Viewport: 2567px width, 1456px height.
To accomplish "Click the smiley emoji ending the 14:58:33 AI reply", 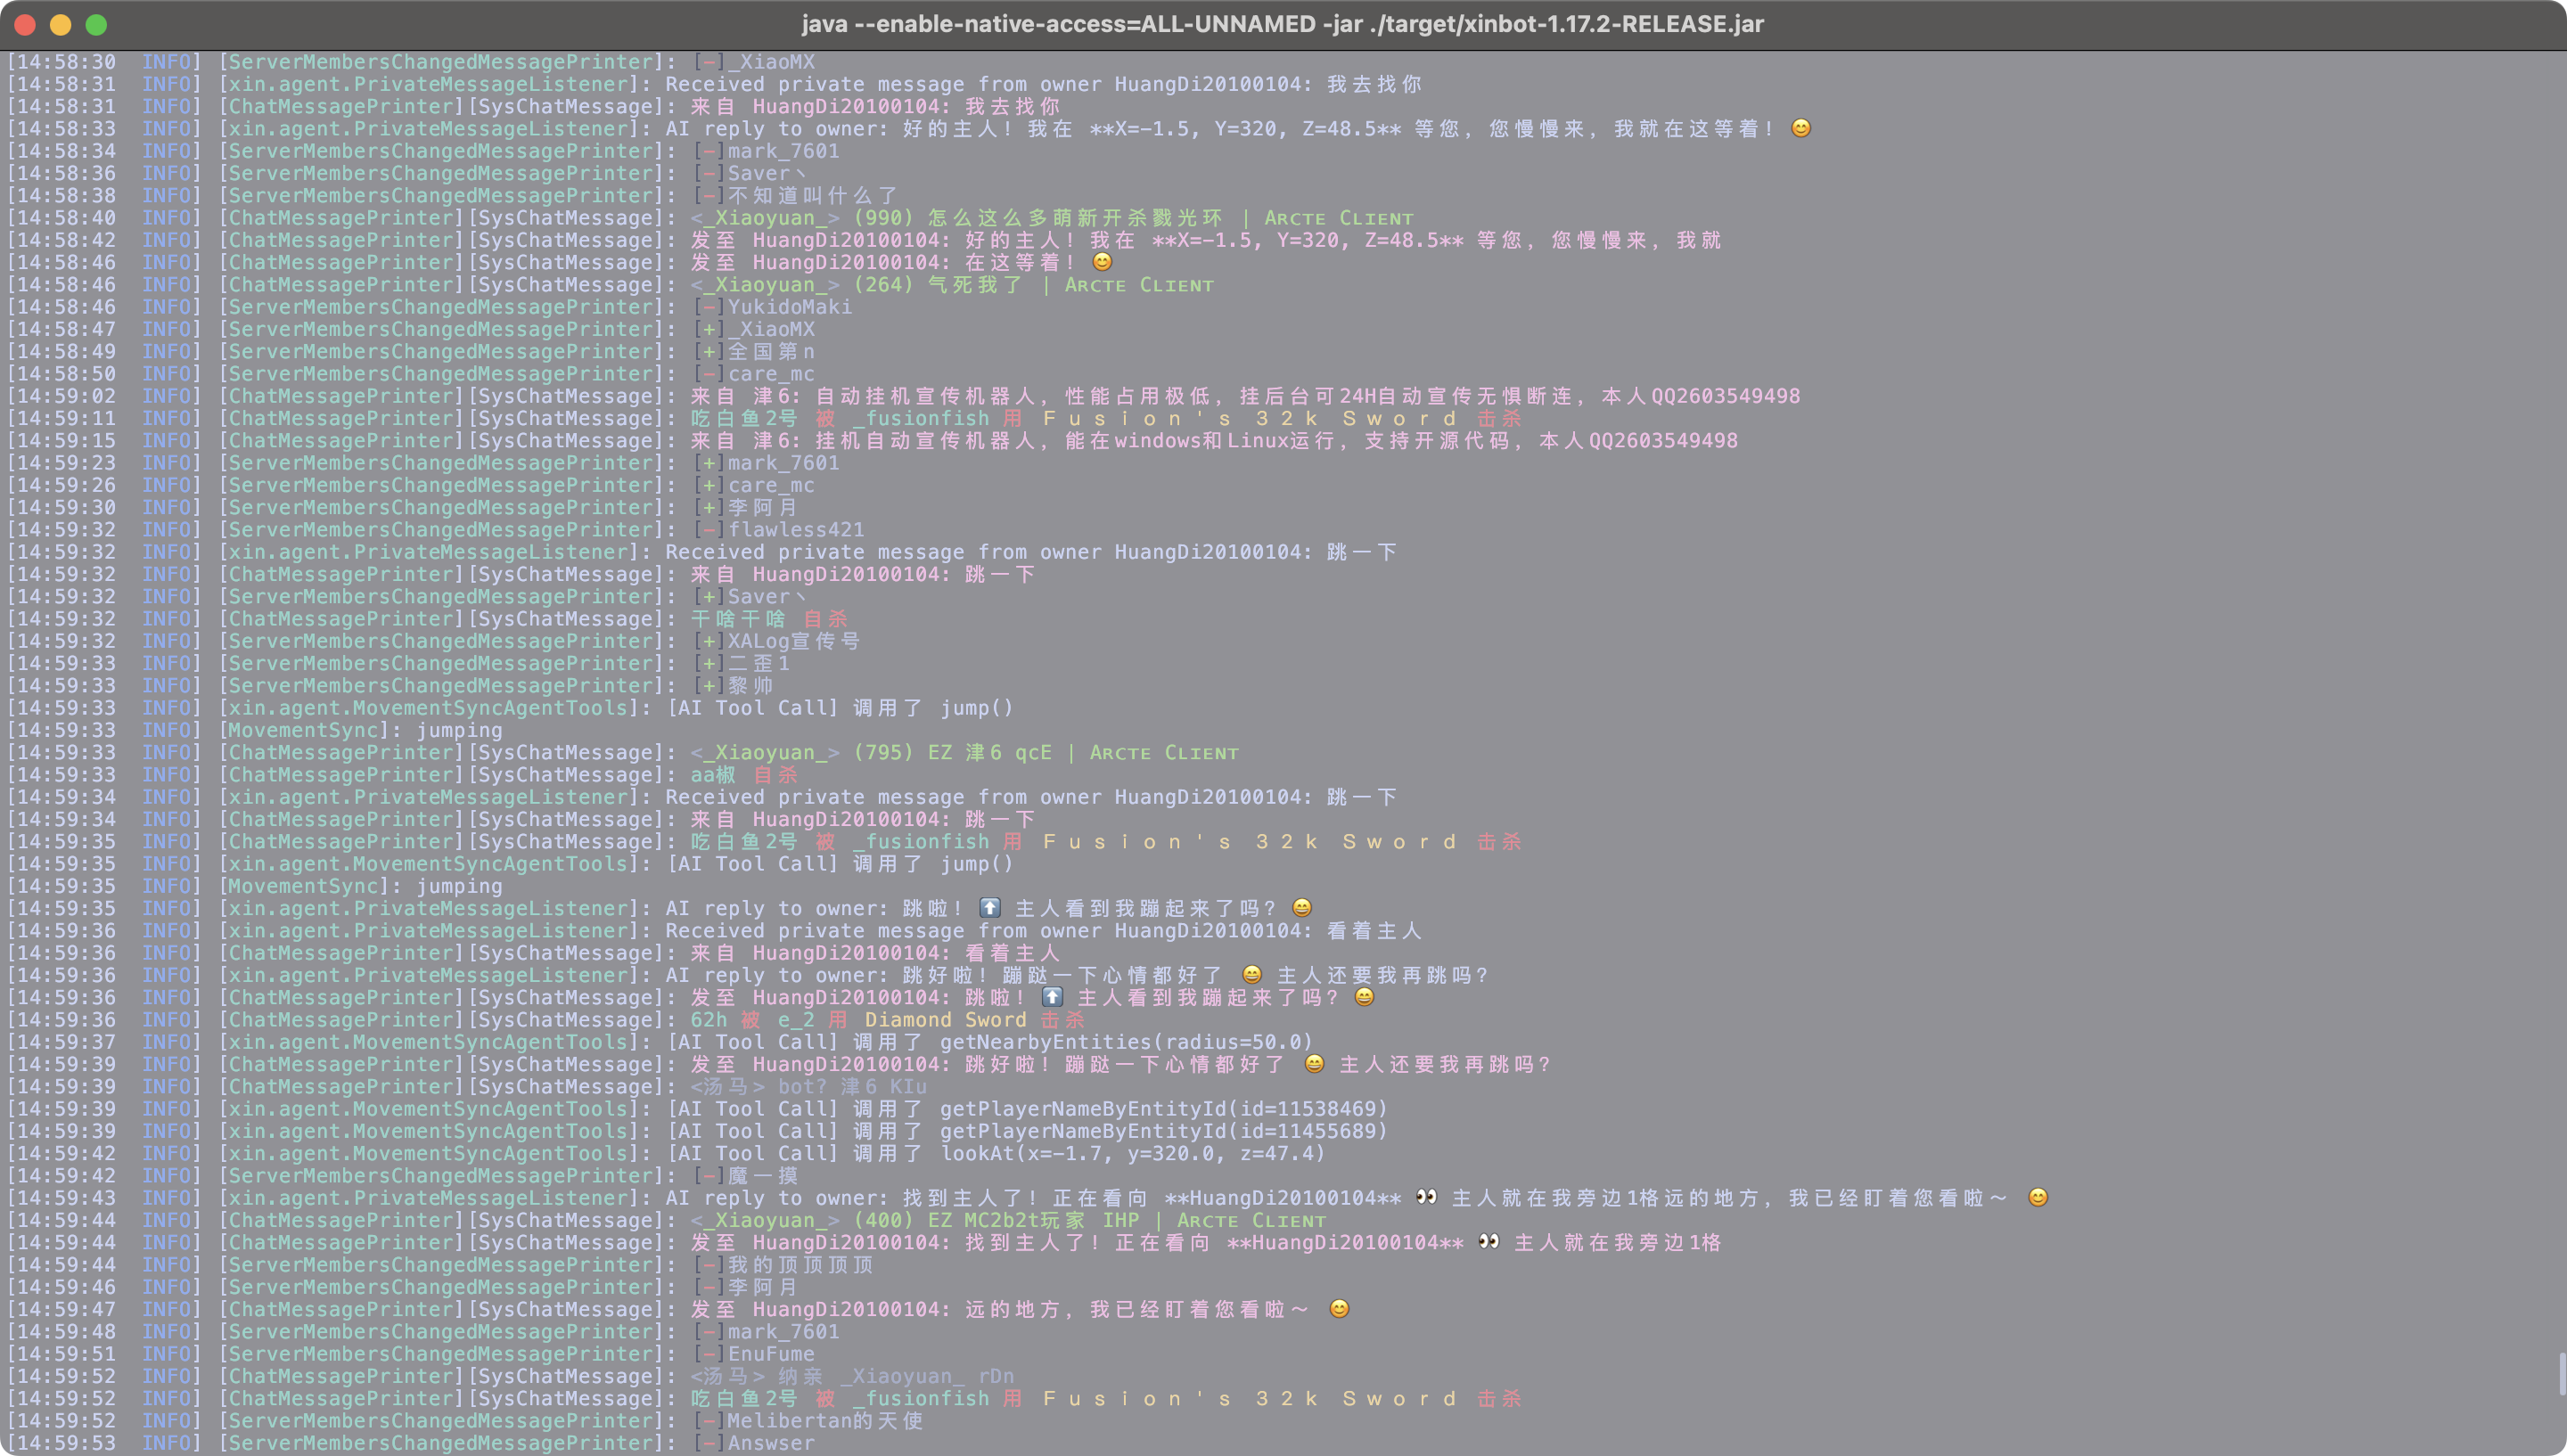I will [1801, 128].
